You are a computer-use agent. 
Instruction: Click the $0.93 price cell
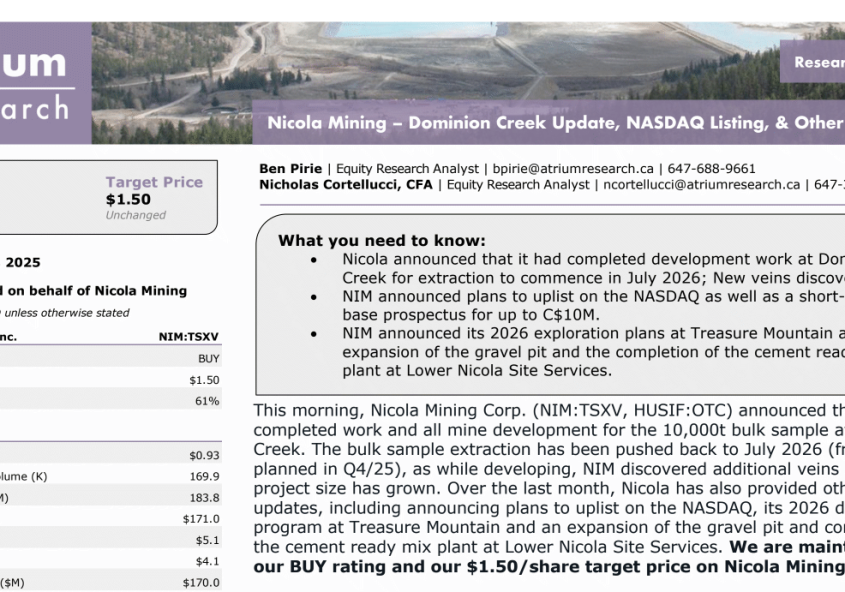204,455
